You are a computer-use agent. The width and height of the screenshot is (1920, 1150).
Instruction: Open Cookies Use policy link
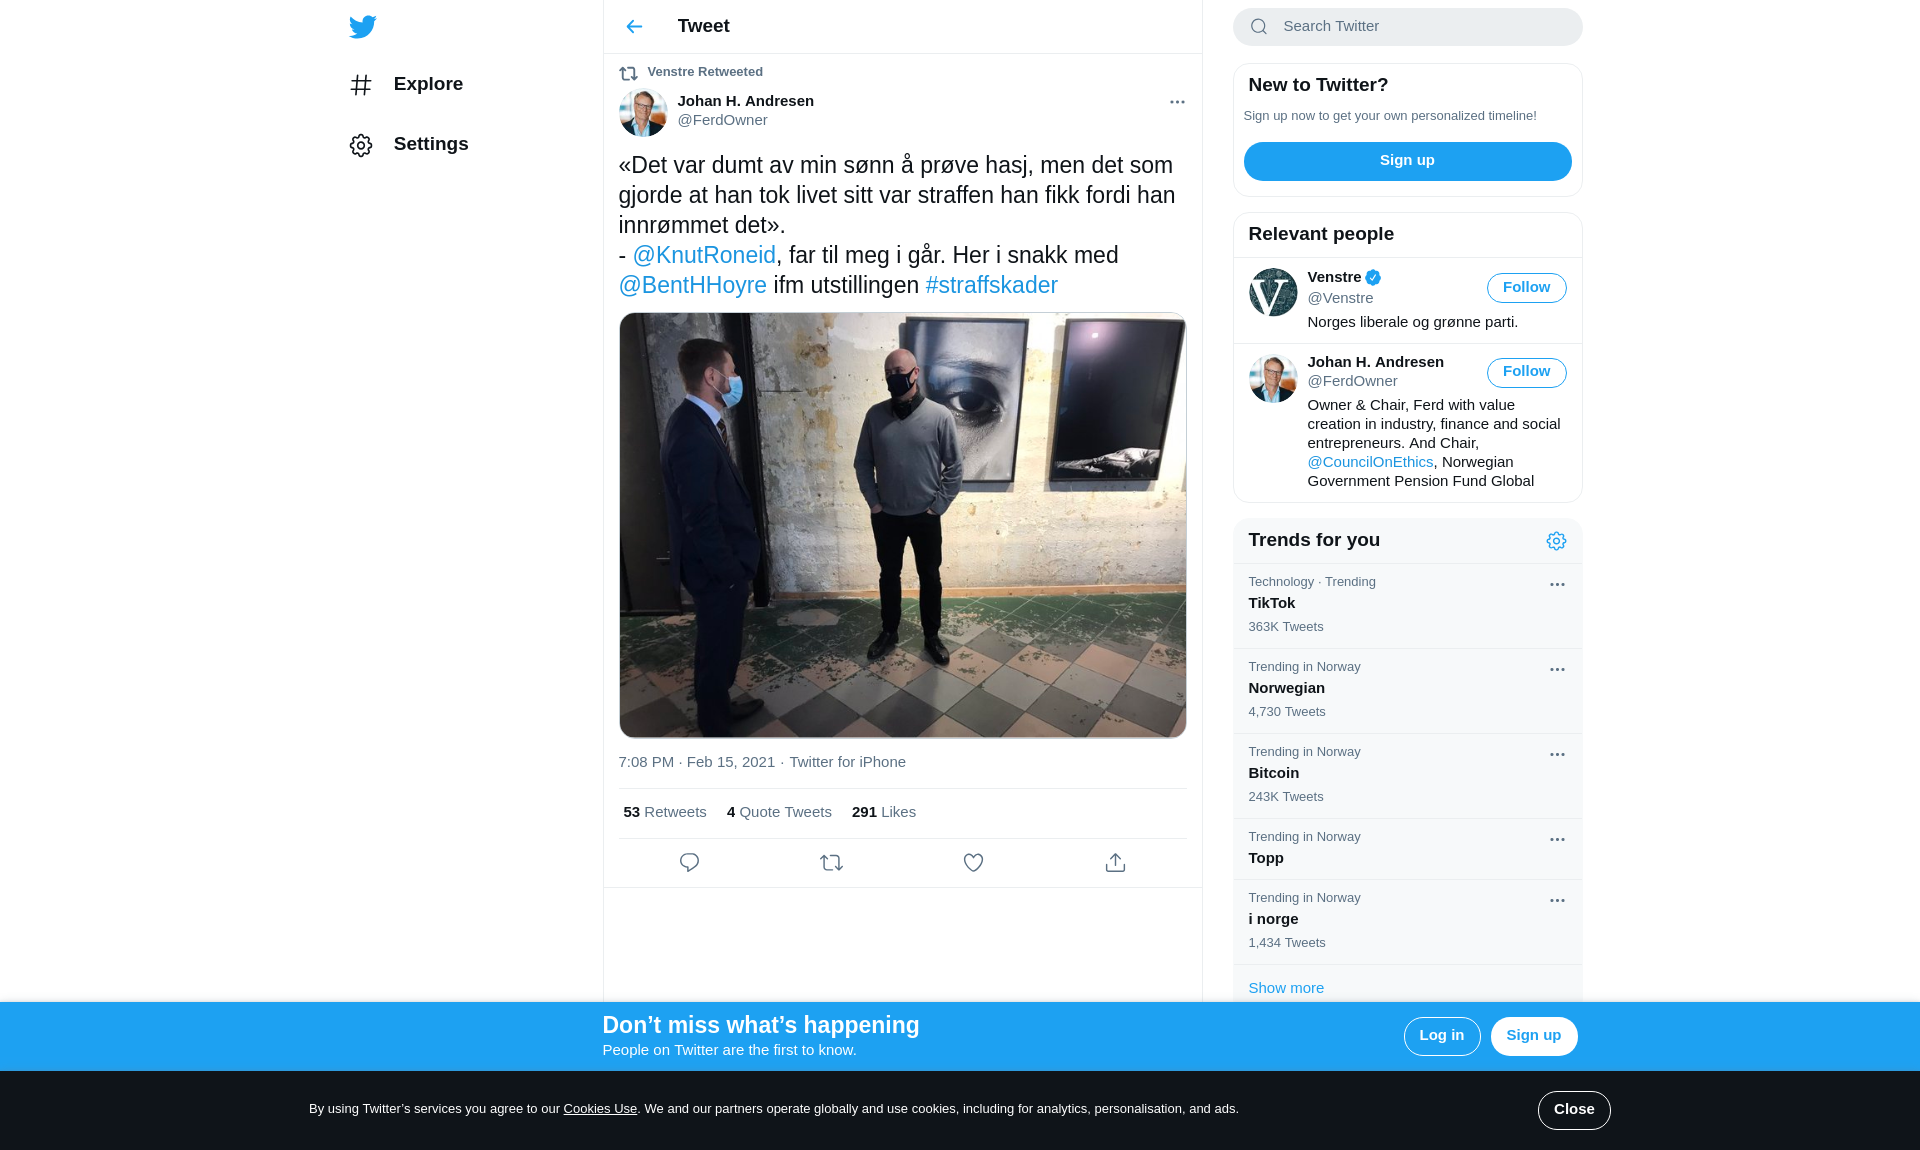pyautogui.click(x=600, y=1109)
